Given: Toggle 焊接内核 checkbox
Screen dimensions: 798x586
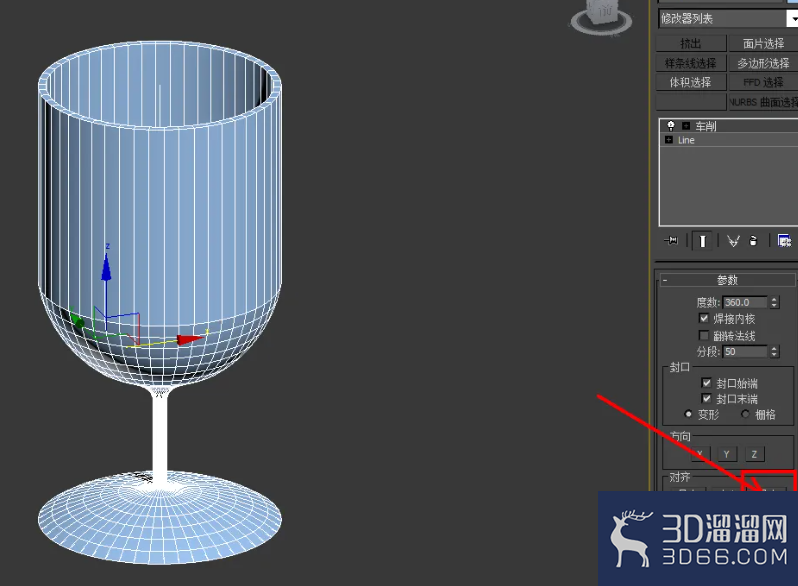Looking at the screenshot, I should pos(704,319).
